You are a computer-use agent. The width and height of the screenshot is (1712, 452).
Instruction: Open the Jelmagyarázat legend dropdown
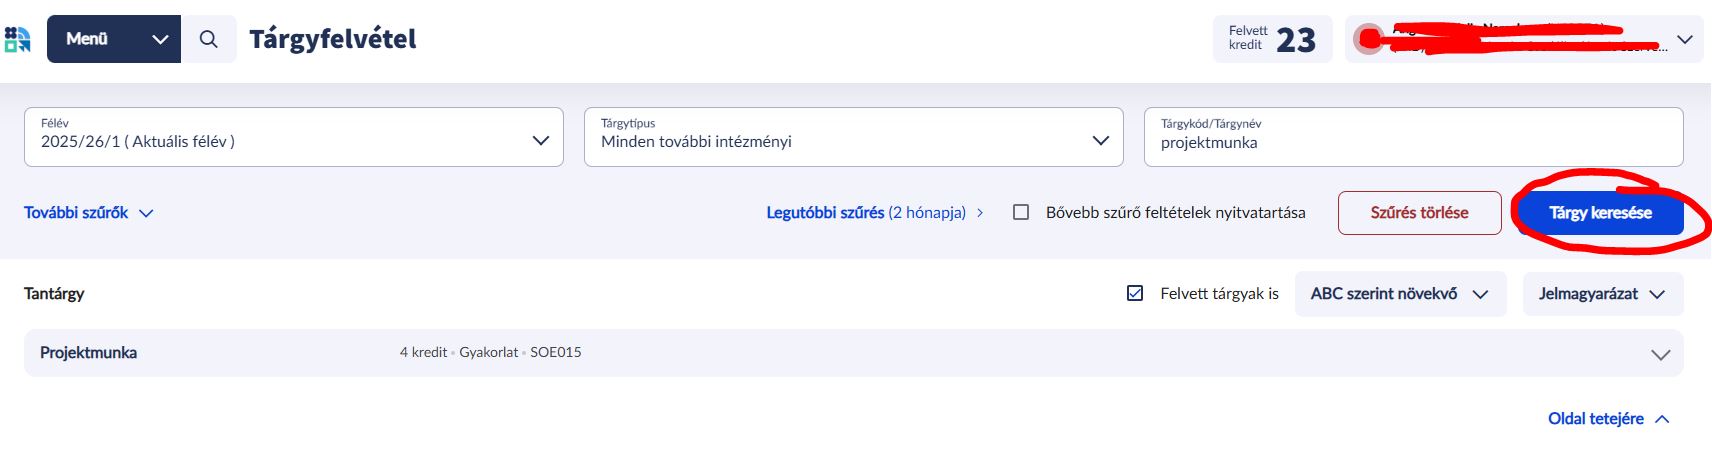[x=1602, y=294]
